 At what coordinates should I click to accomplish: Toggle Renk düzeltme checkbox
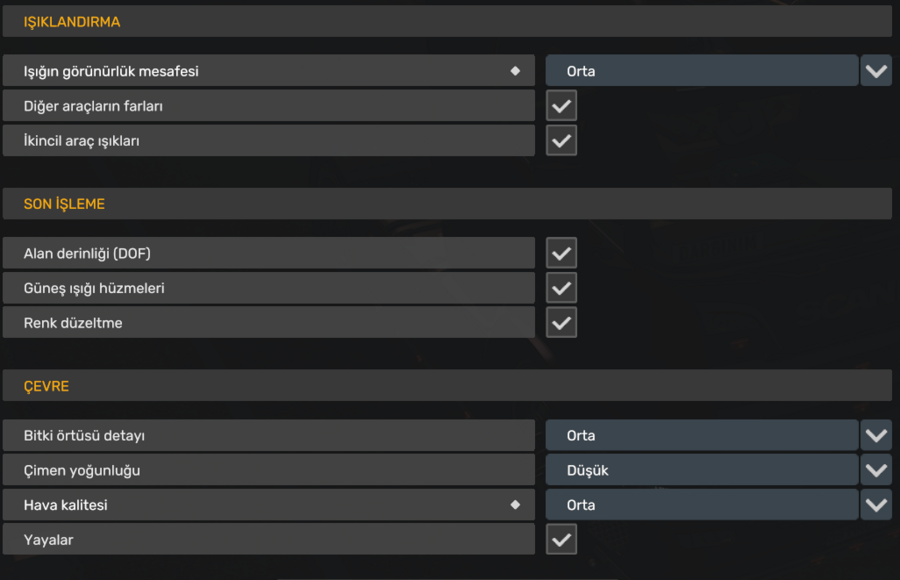[x=561, y=323]
